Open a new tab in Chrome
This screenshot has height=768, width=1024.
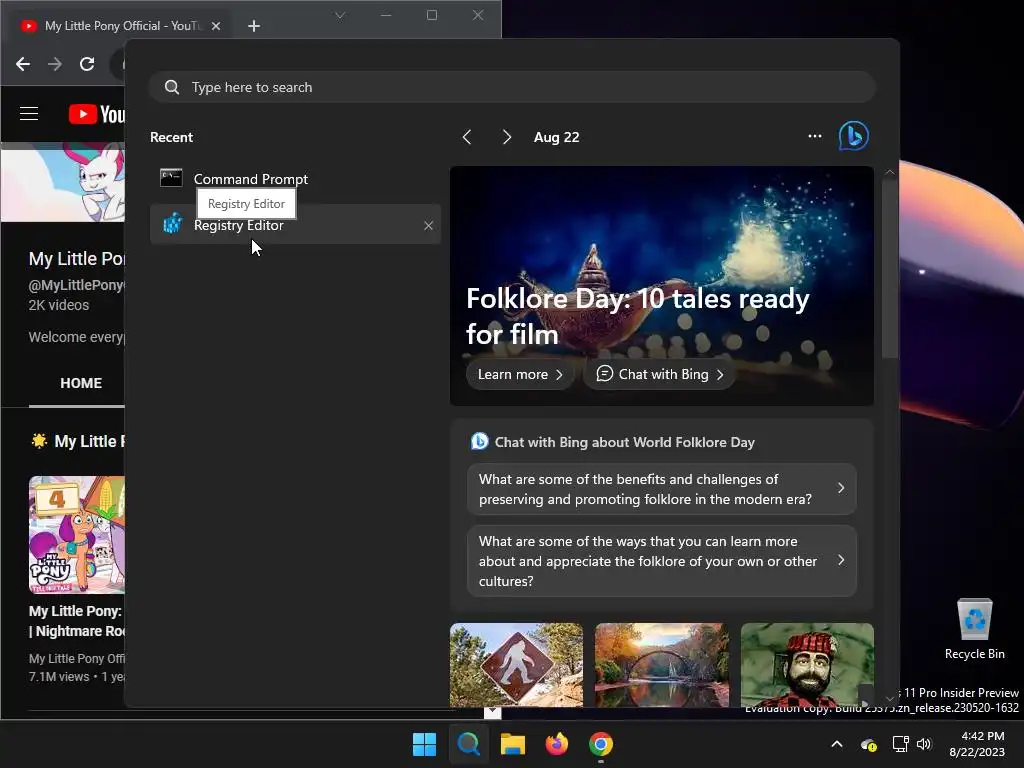point(254,25)
